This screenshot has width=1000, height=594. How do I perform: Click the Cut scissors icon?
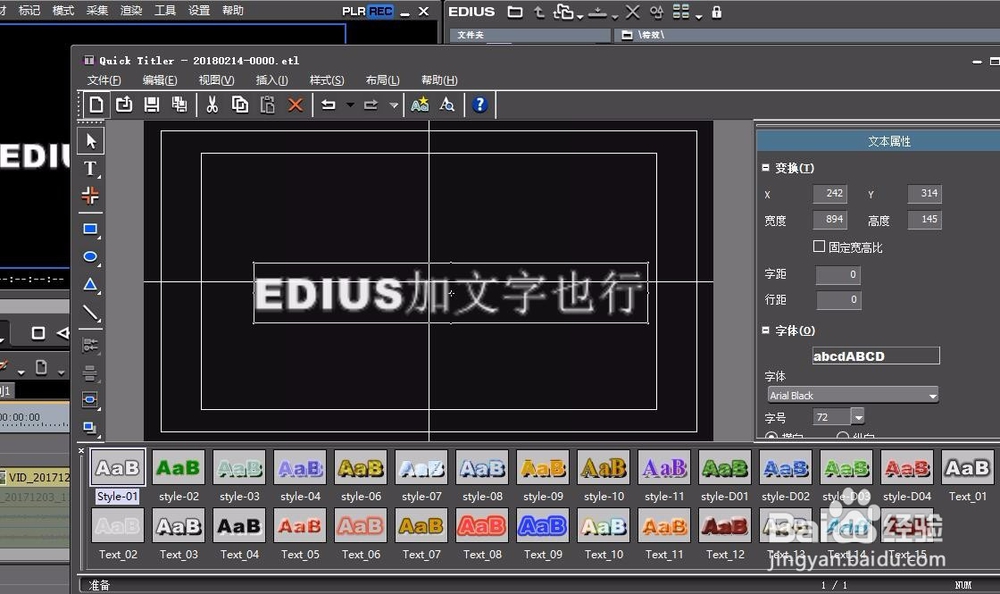click(212, 105)
